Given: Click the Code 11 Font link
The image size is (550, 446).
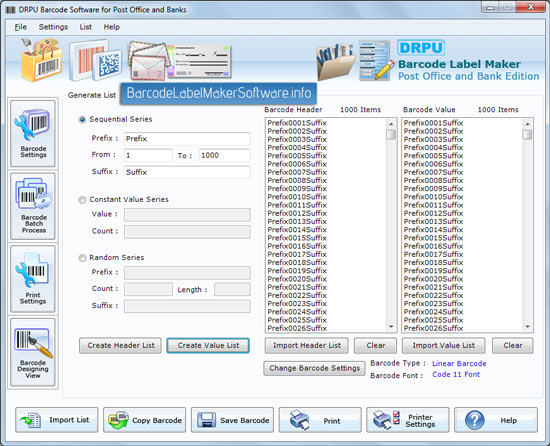Looking at the screenshot, I should 456,374.
